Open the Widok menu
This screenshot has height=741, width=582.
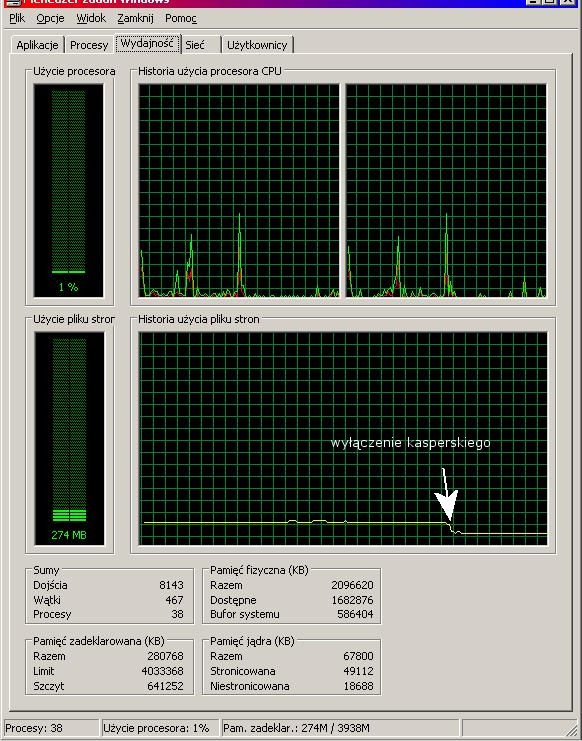(91, 18)
